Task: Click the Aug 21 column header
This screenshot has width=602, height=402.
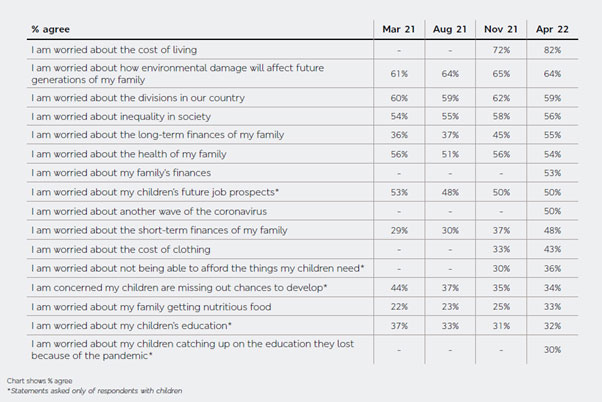Action: 452,28
